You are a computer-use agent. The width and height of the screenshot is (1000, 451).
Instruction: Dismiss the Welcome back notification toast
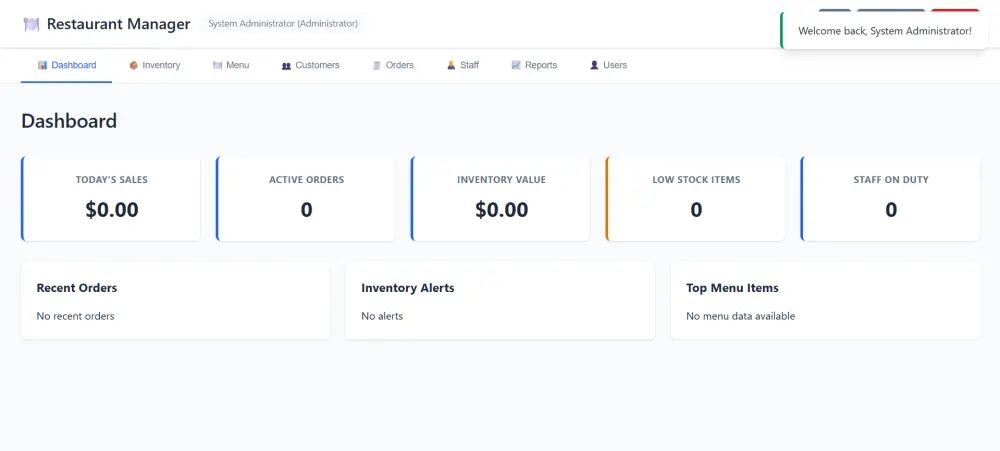884,31
